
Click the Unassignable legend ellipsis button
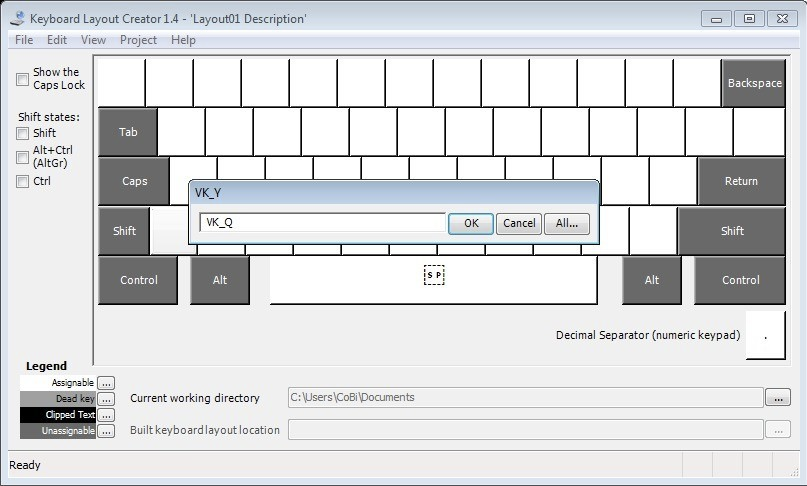click(106, 431)
